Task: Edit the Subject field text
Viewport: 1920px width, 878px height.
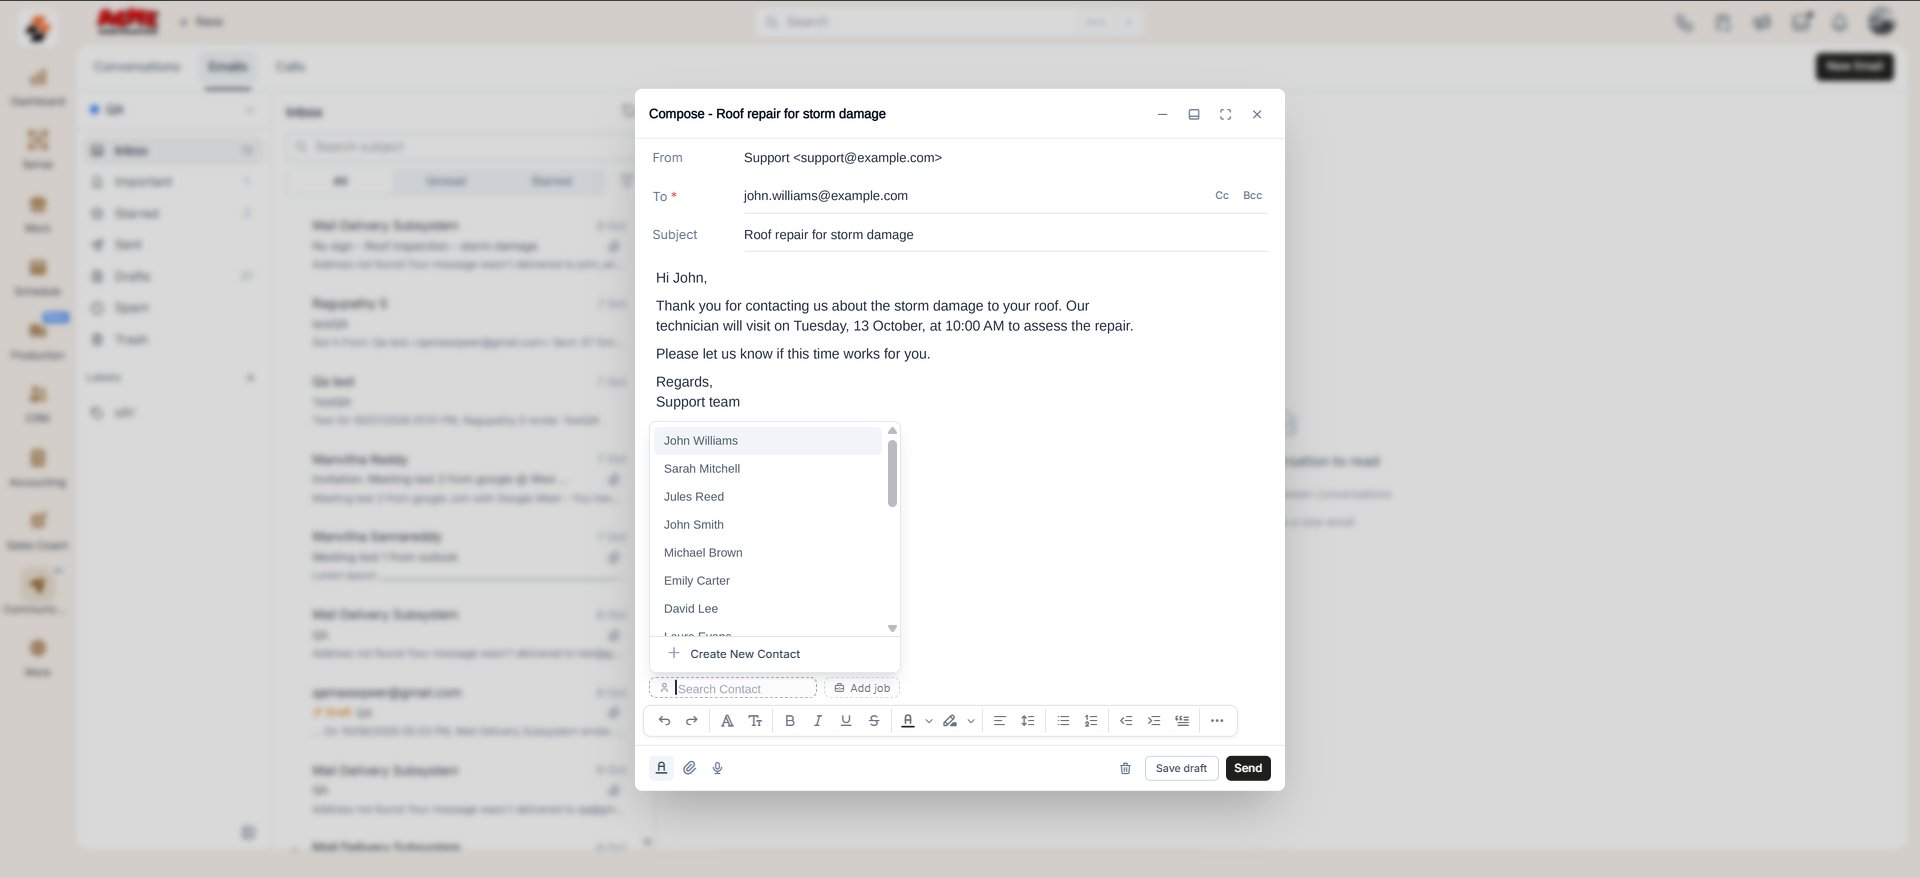Action: click(x=1005, y=235)
